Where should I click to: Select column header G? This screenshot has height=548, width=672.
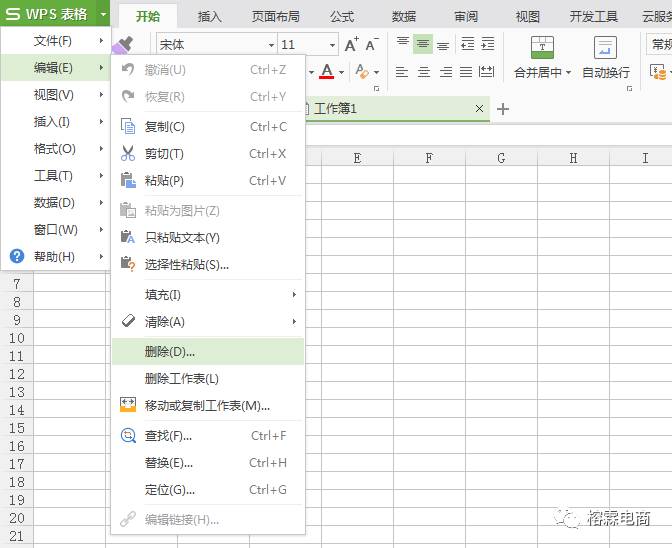[x=501, y=158]
